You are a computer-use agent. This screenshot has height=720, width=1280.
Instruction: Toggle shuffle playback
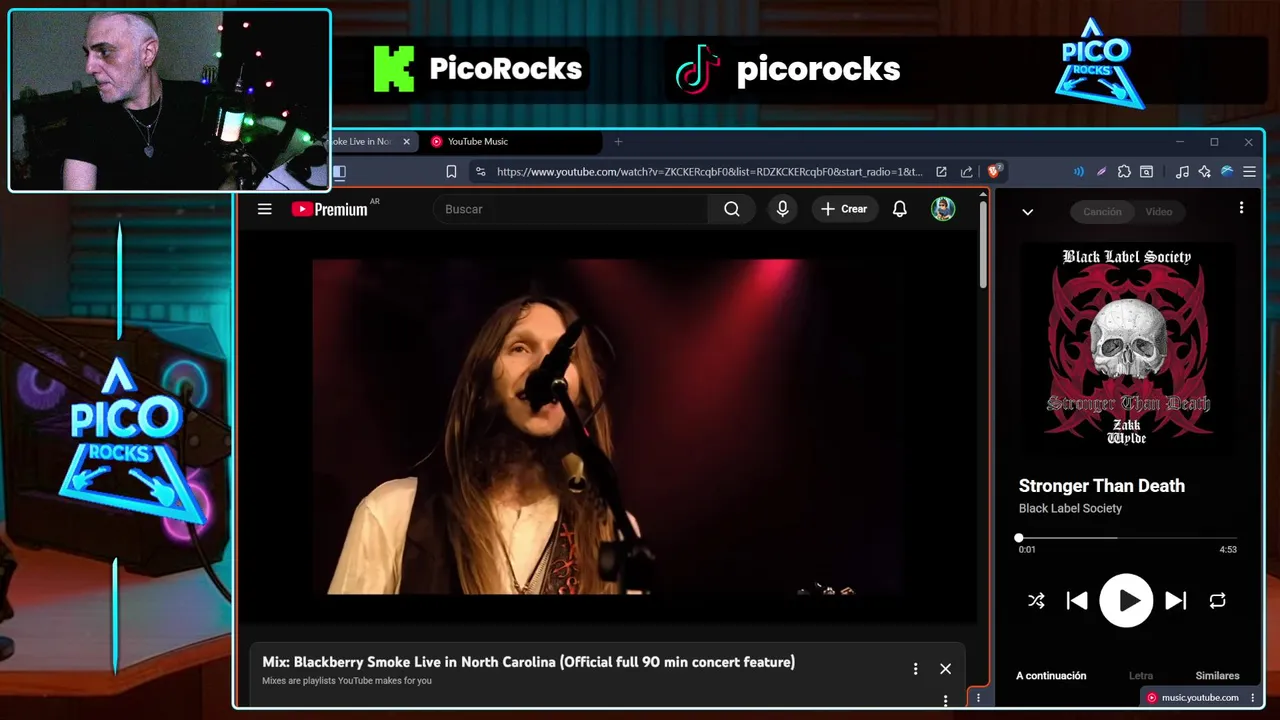(1036, 601)
